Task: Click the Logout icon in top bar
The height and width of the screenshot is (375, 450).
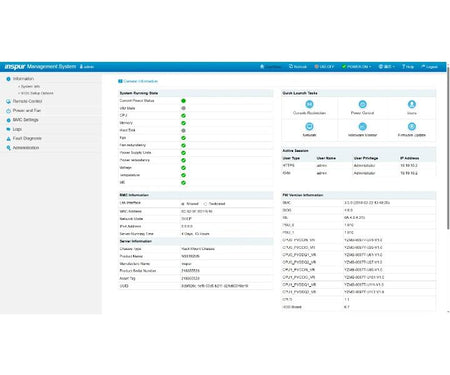Action: tap(423, 67)
